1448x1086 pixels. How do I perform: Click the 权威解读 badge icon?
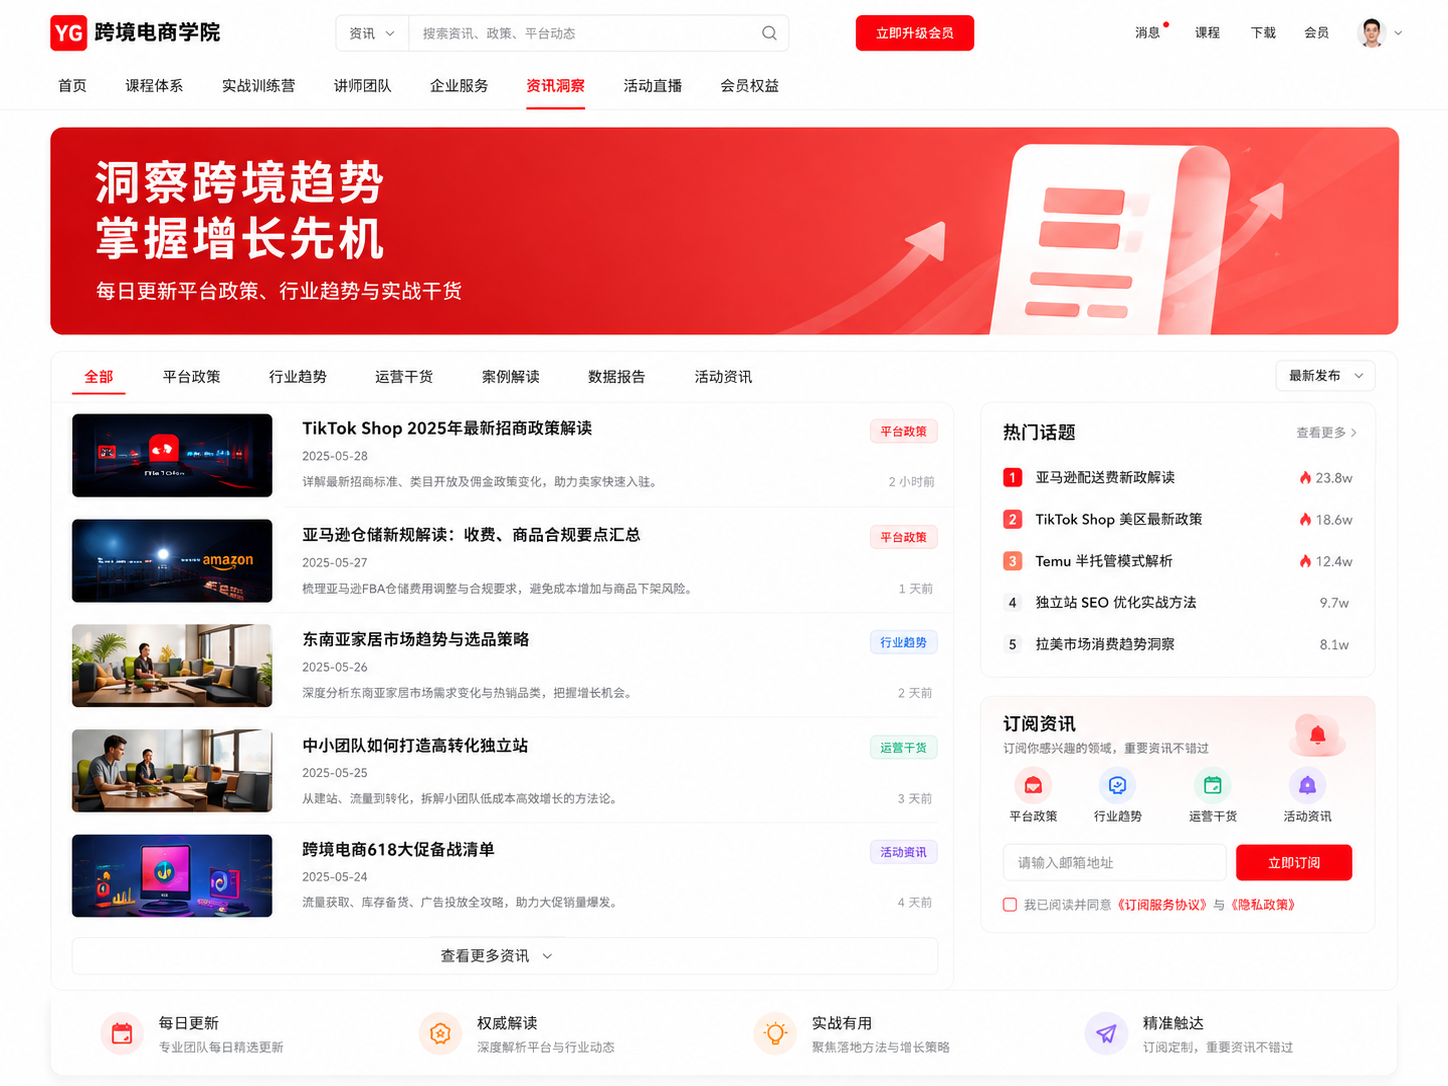[x=440, y=1034]
